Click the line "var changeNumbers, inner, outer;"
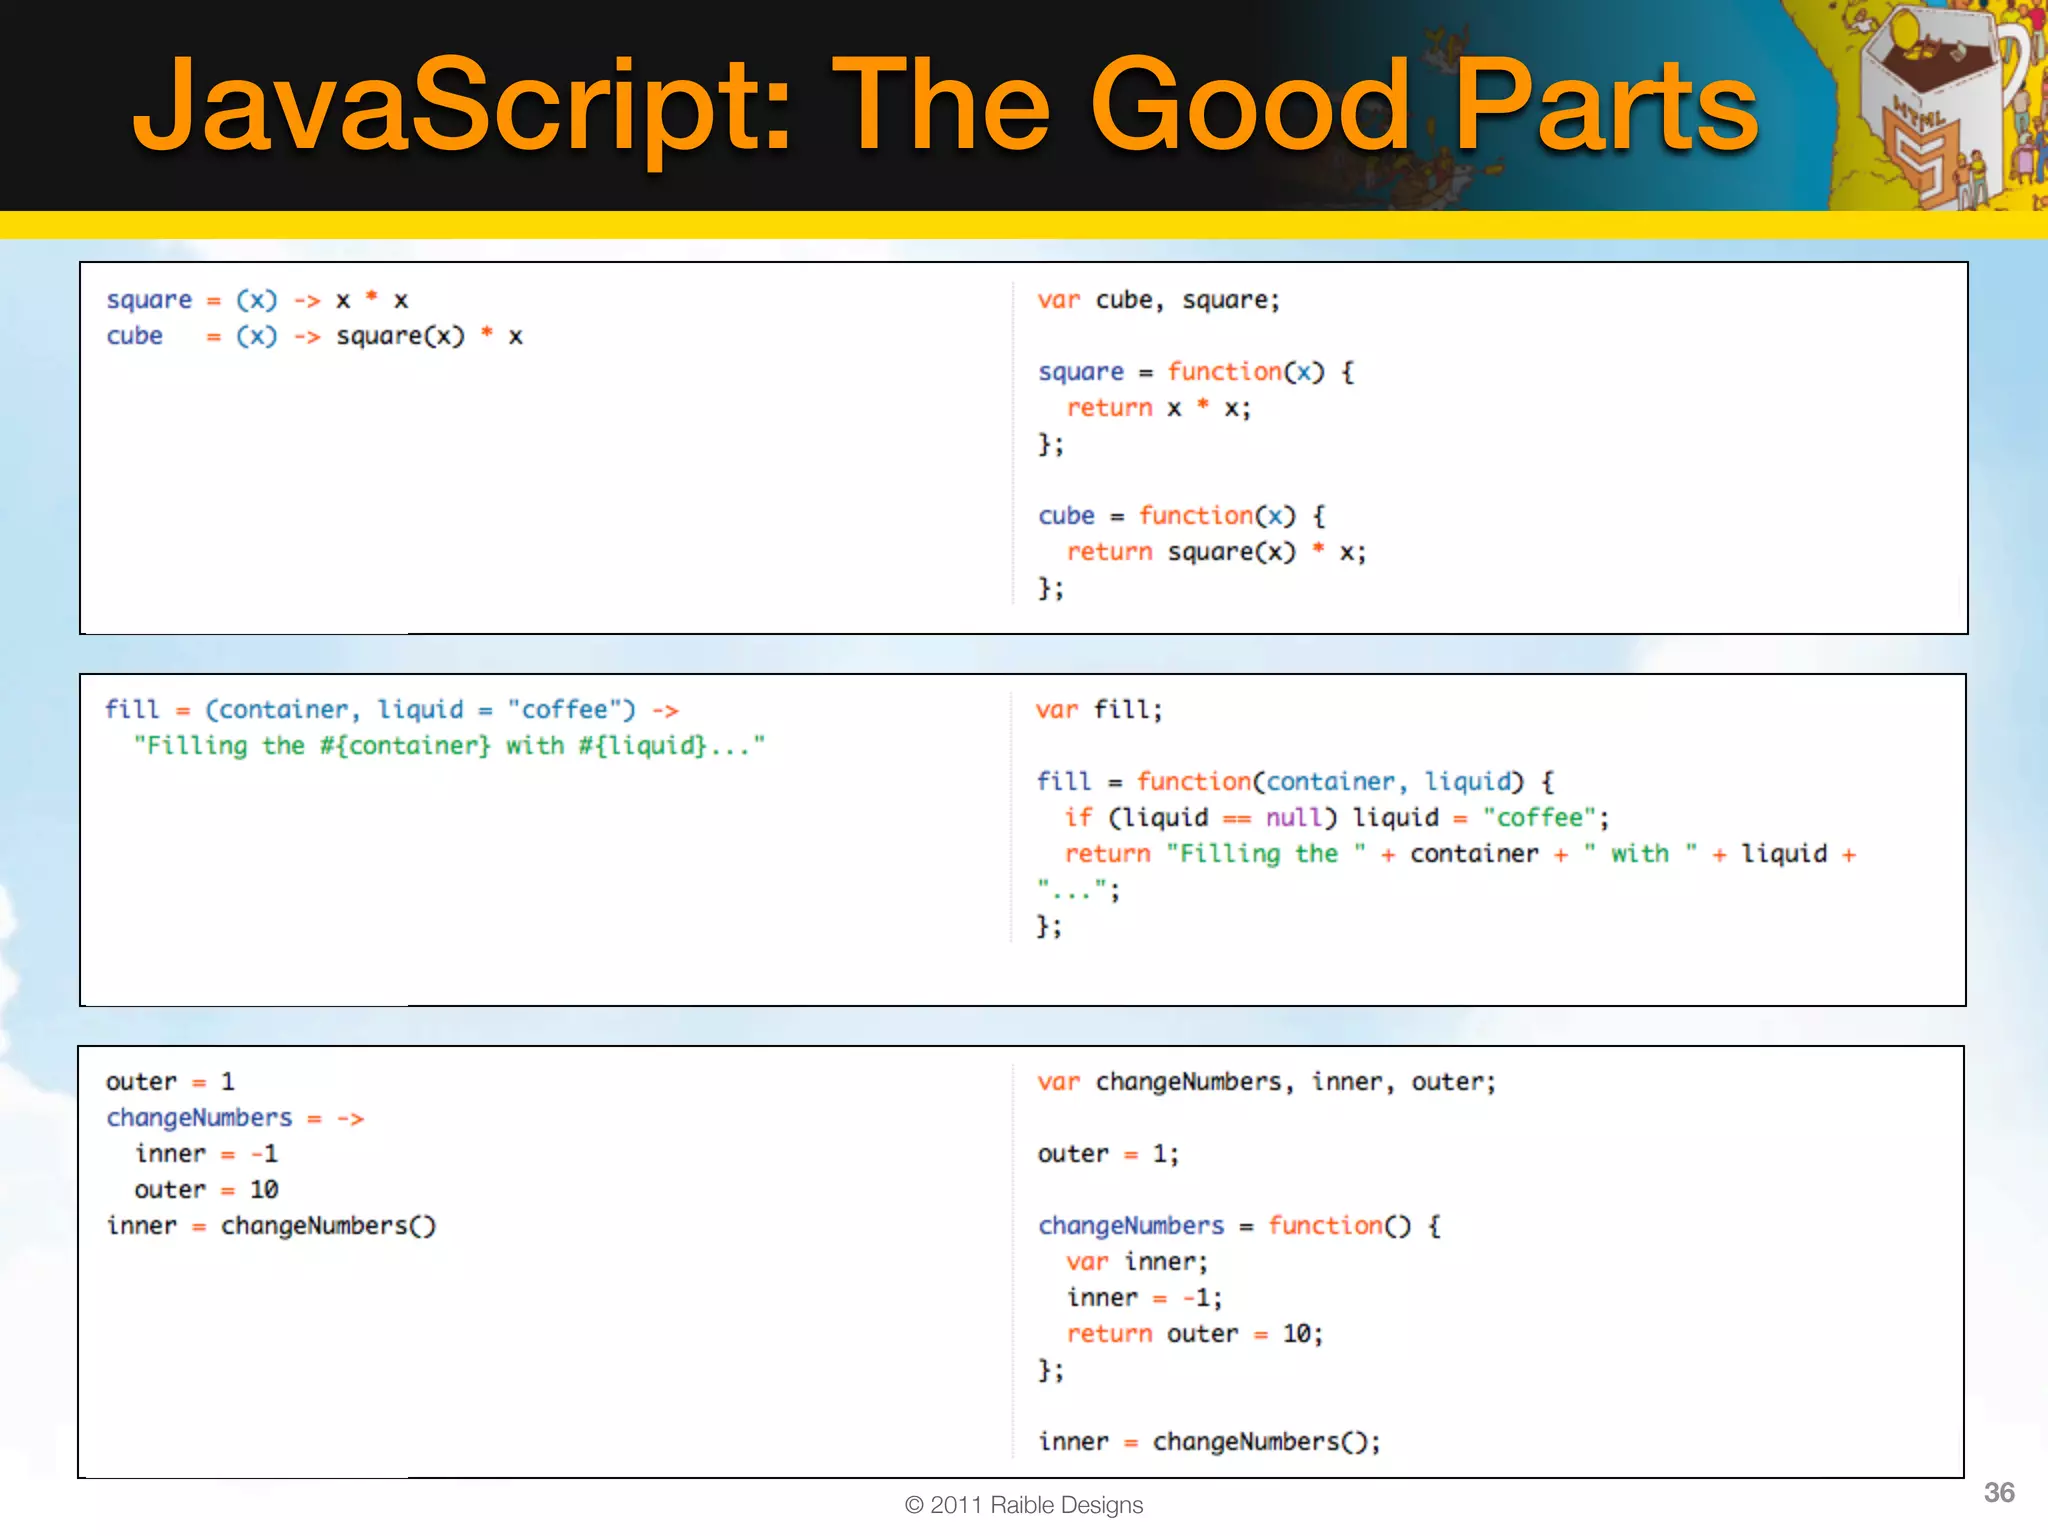This screenshot has height=1536, width=2048. coord(1266,1082)
